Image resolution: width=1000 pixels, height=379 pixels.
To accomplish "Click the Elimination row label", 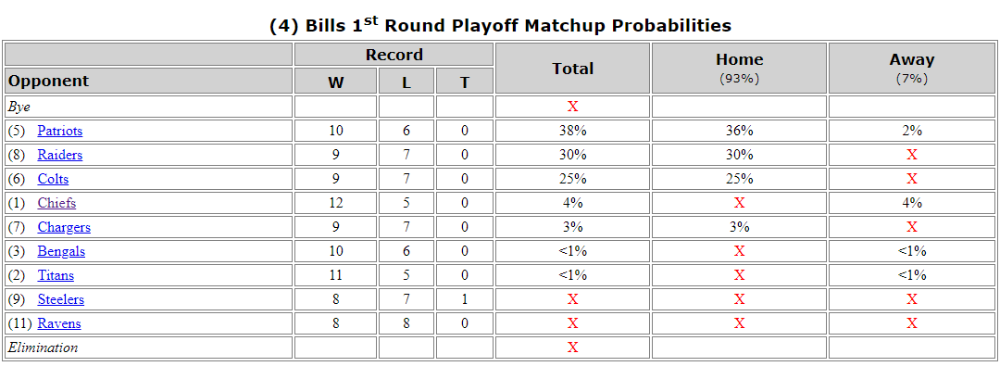I will tap(43, 348).
